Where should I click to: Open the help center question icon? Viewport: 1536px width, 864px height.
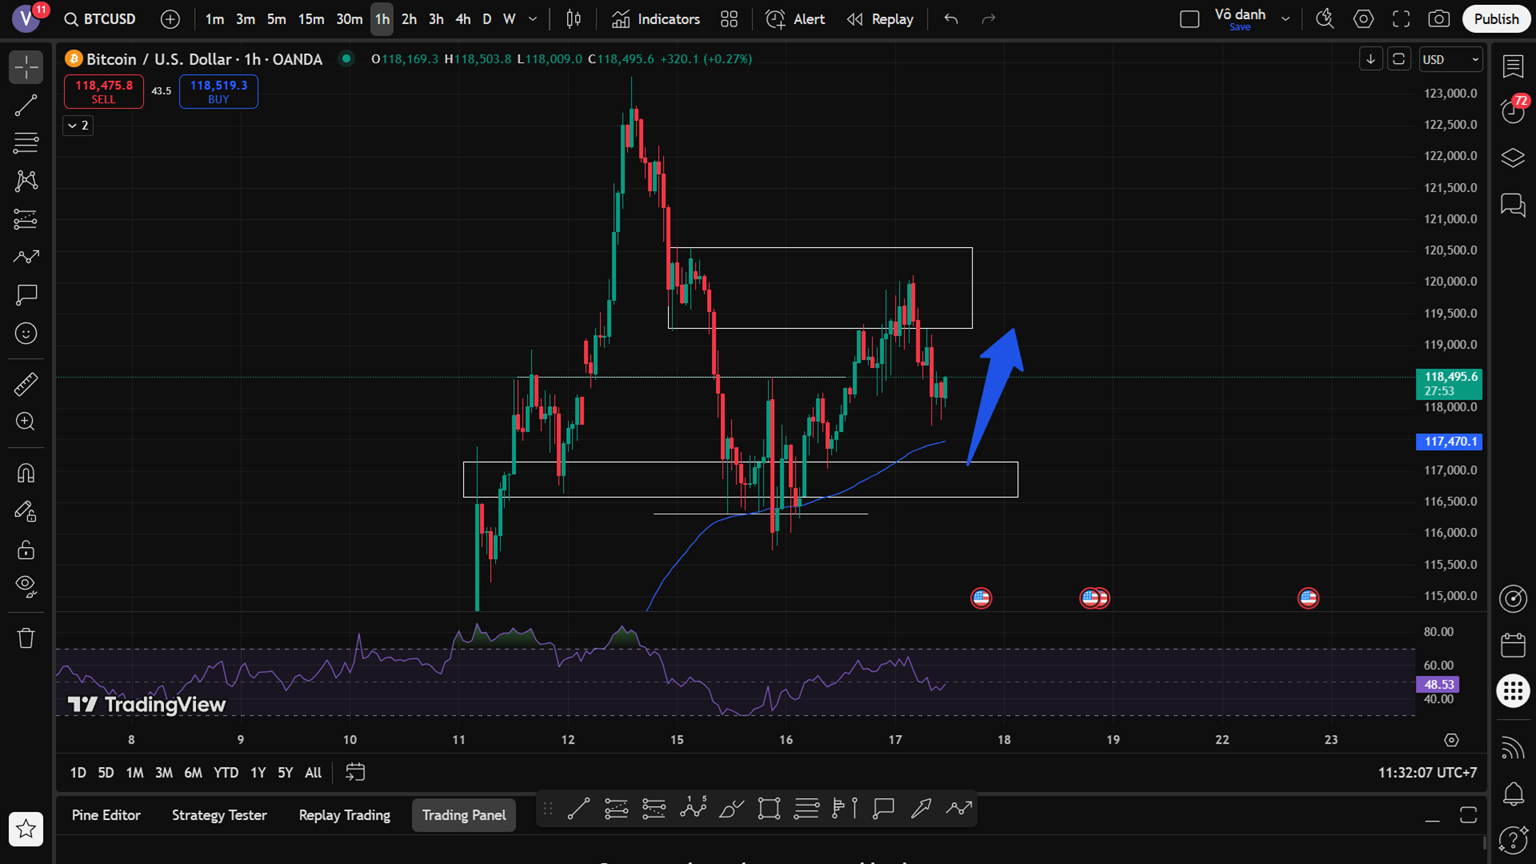[x=1513, y=841]
